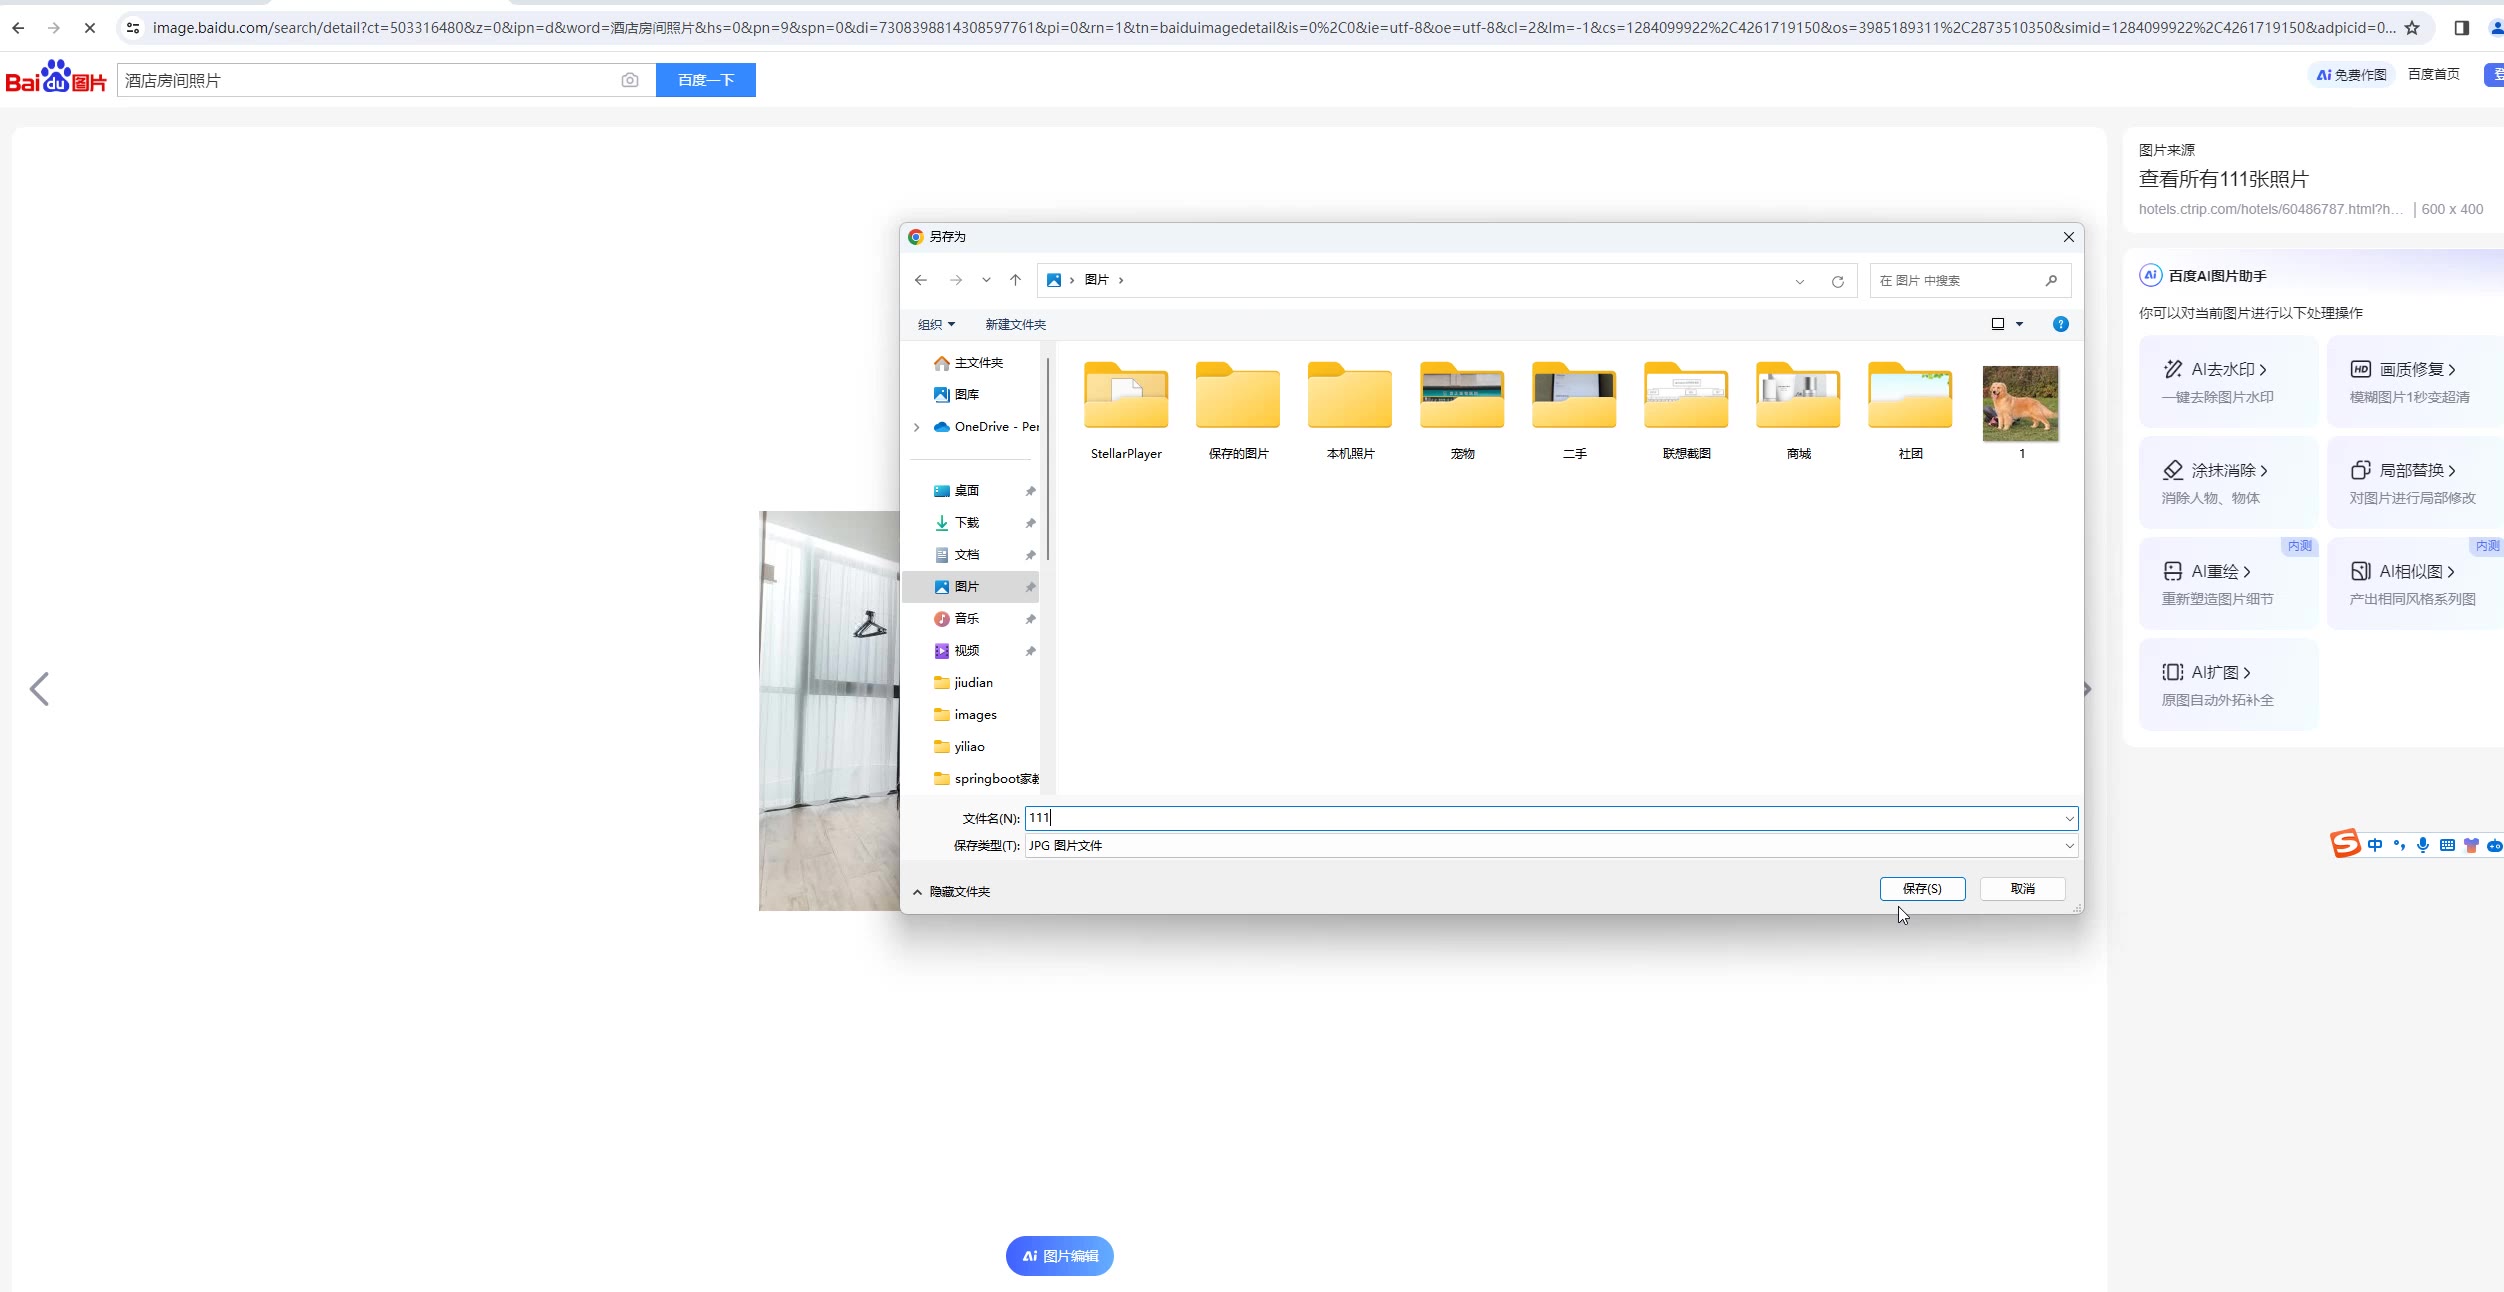The height and width of the screenshot is (1292, 2504).
Task: Go up one folder level with the up arrow
Action: click(x=1015, y=280)
